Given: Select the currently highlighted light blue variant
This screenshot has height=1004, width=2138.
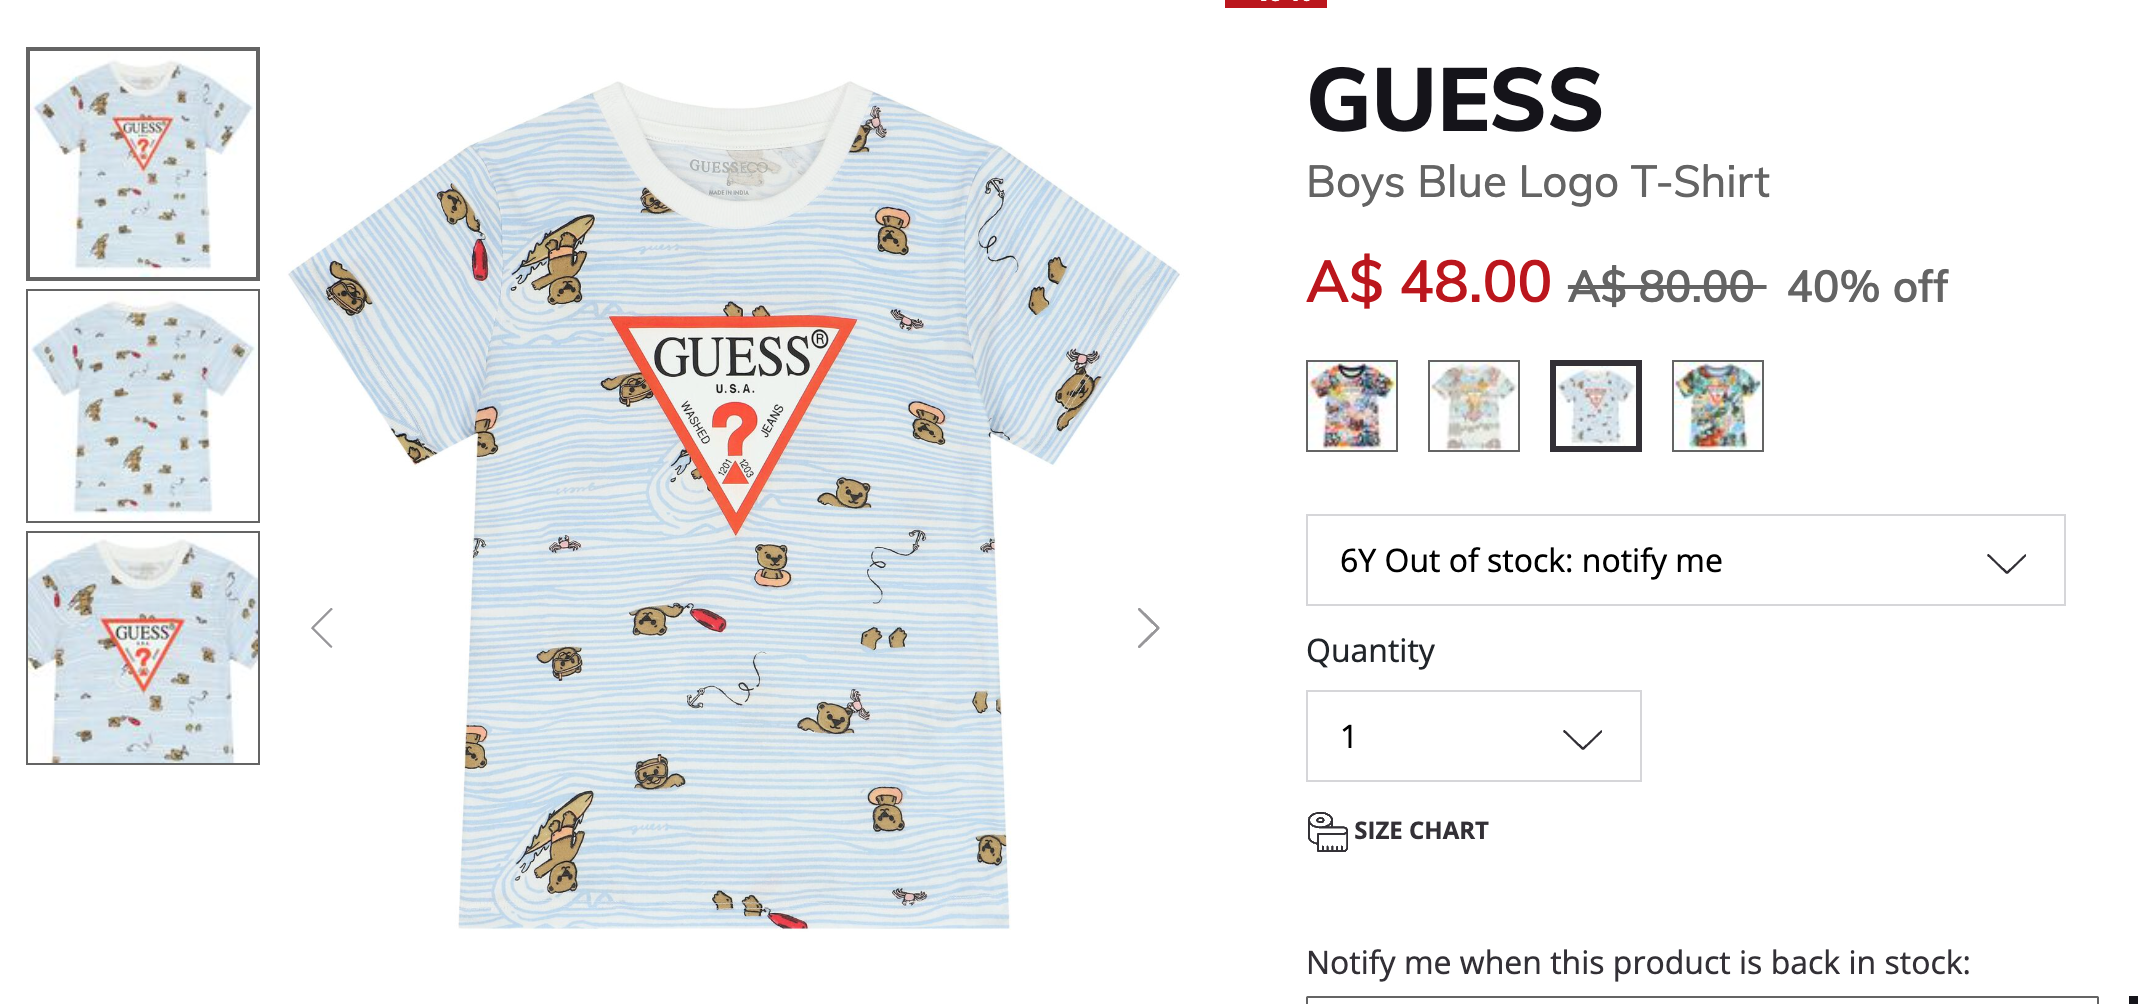Looking at the screenshot, I should (1596, 406).
